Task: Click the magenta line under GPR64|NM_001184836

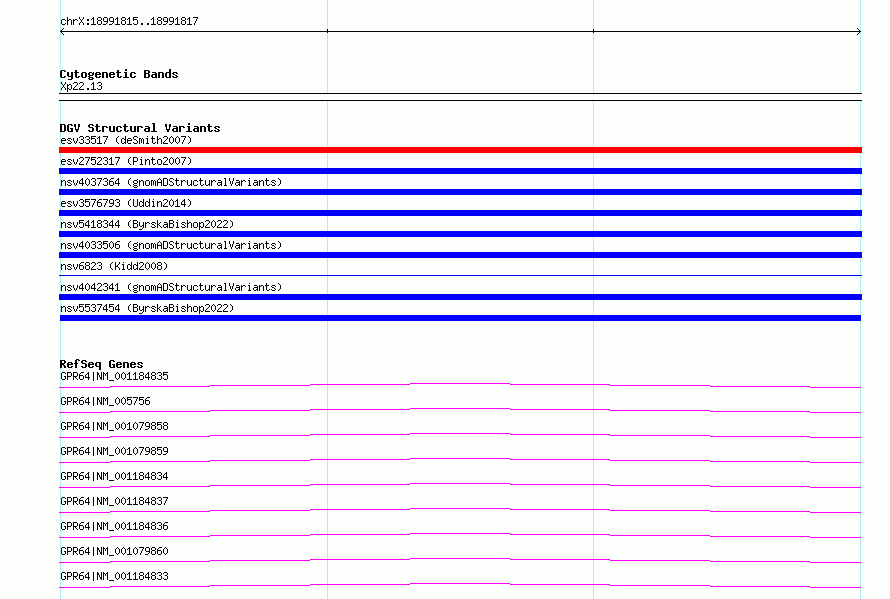Action: point(460,535)
